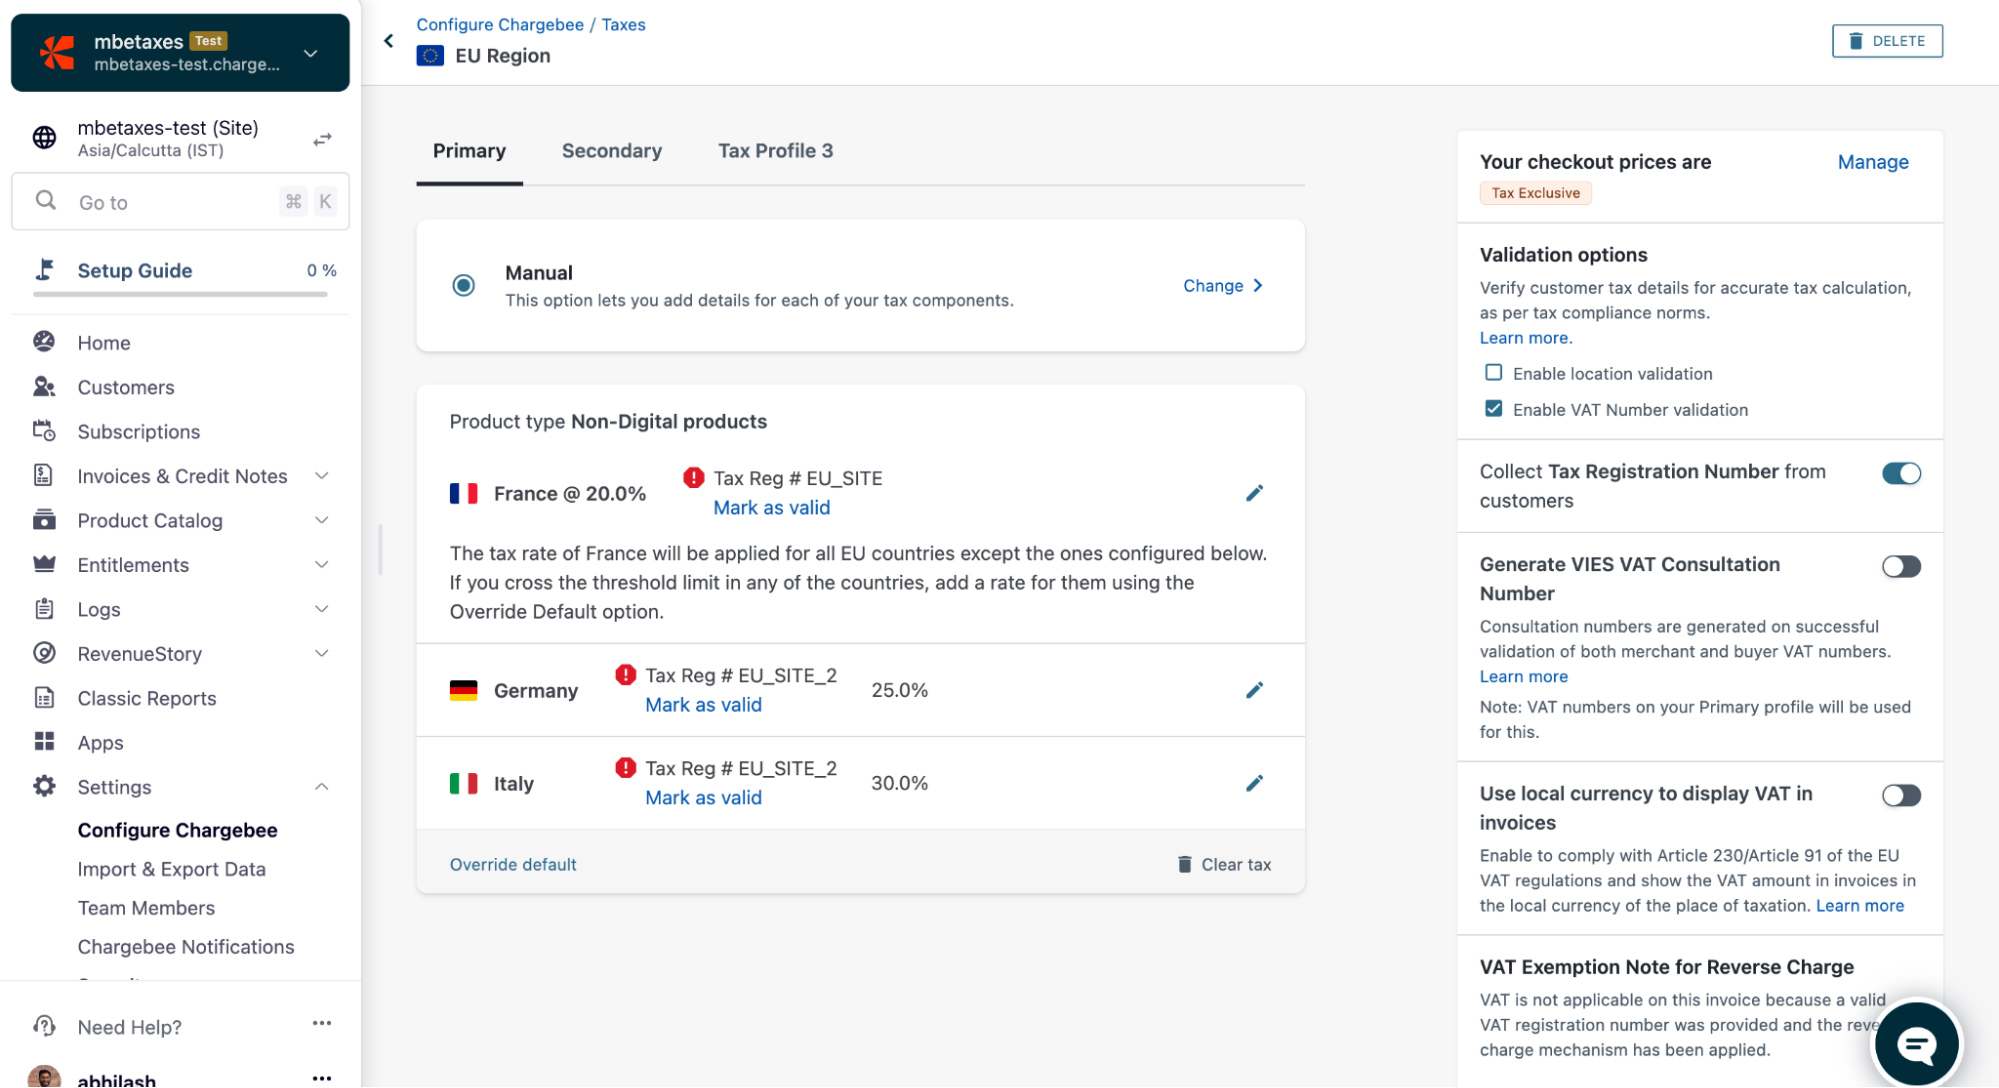The height and width of the screenshot is (1088, 1999).
Task: Open the chat support bubble icon
Action: point(1915,1045)
